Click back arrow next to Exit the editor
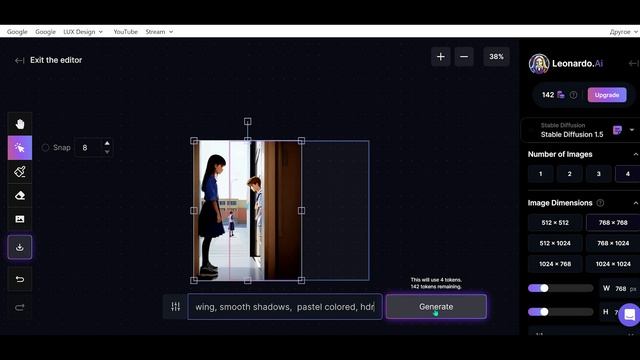This screenshot has width=640, height=360. point(19,60)
